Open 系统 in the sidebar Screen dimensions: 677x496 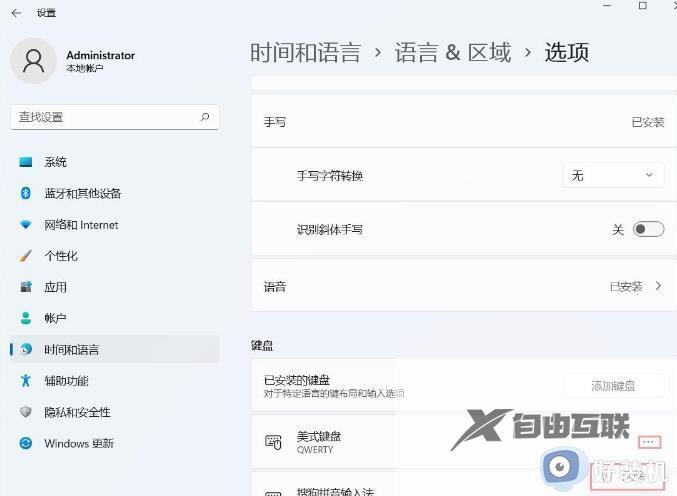[114, 162]
